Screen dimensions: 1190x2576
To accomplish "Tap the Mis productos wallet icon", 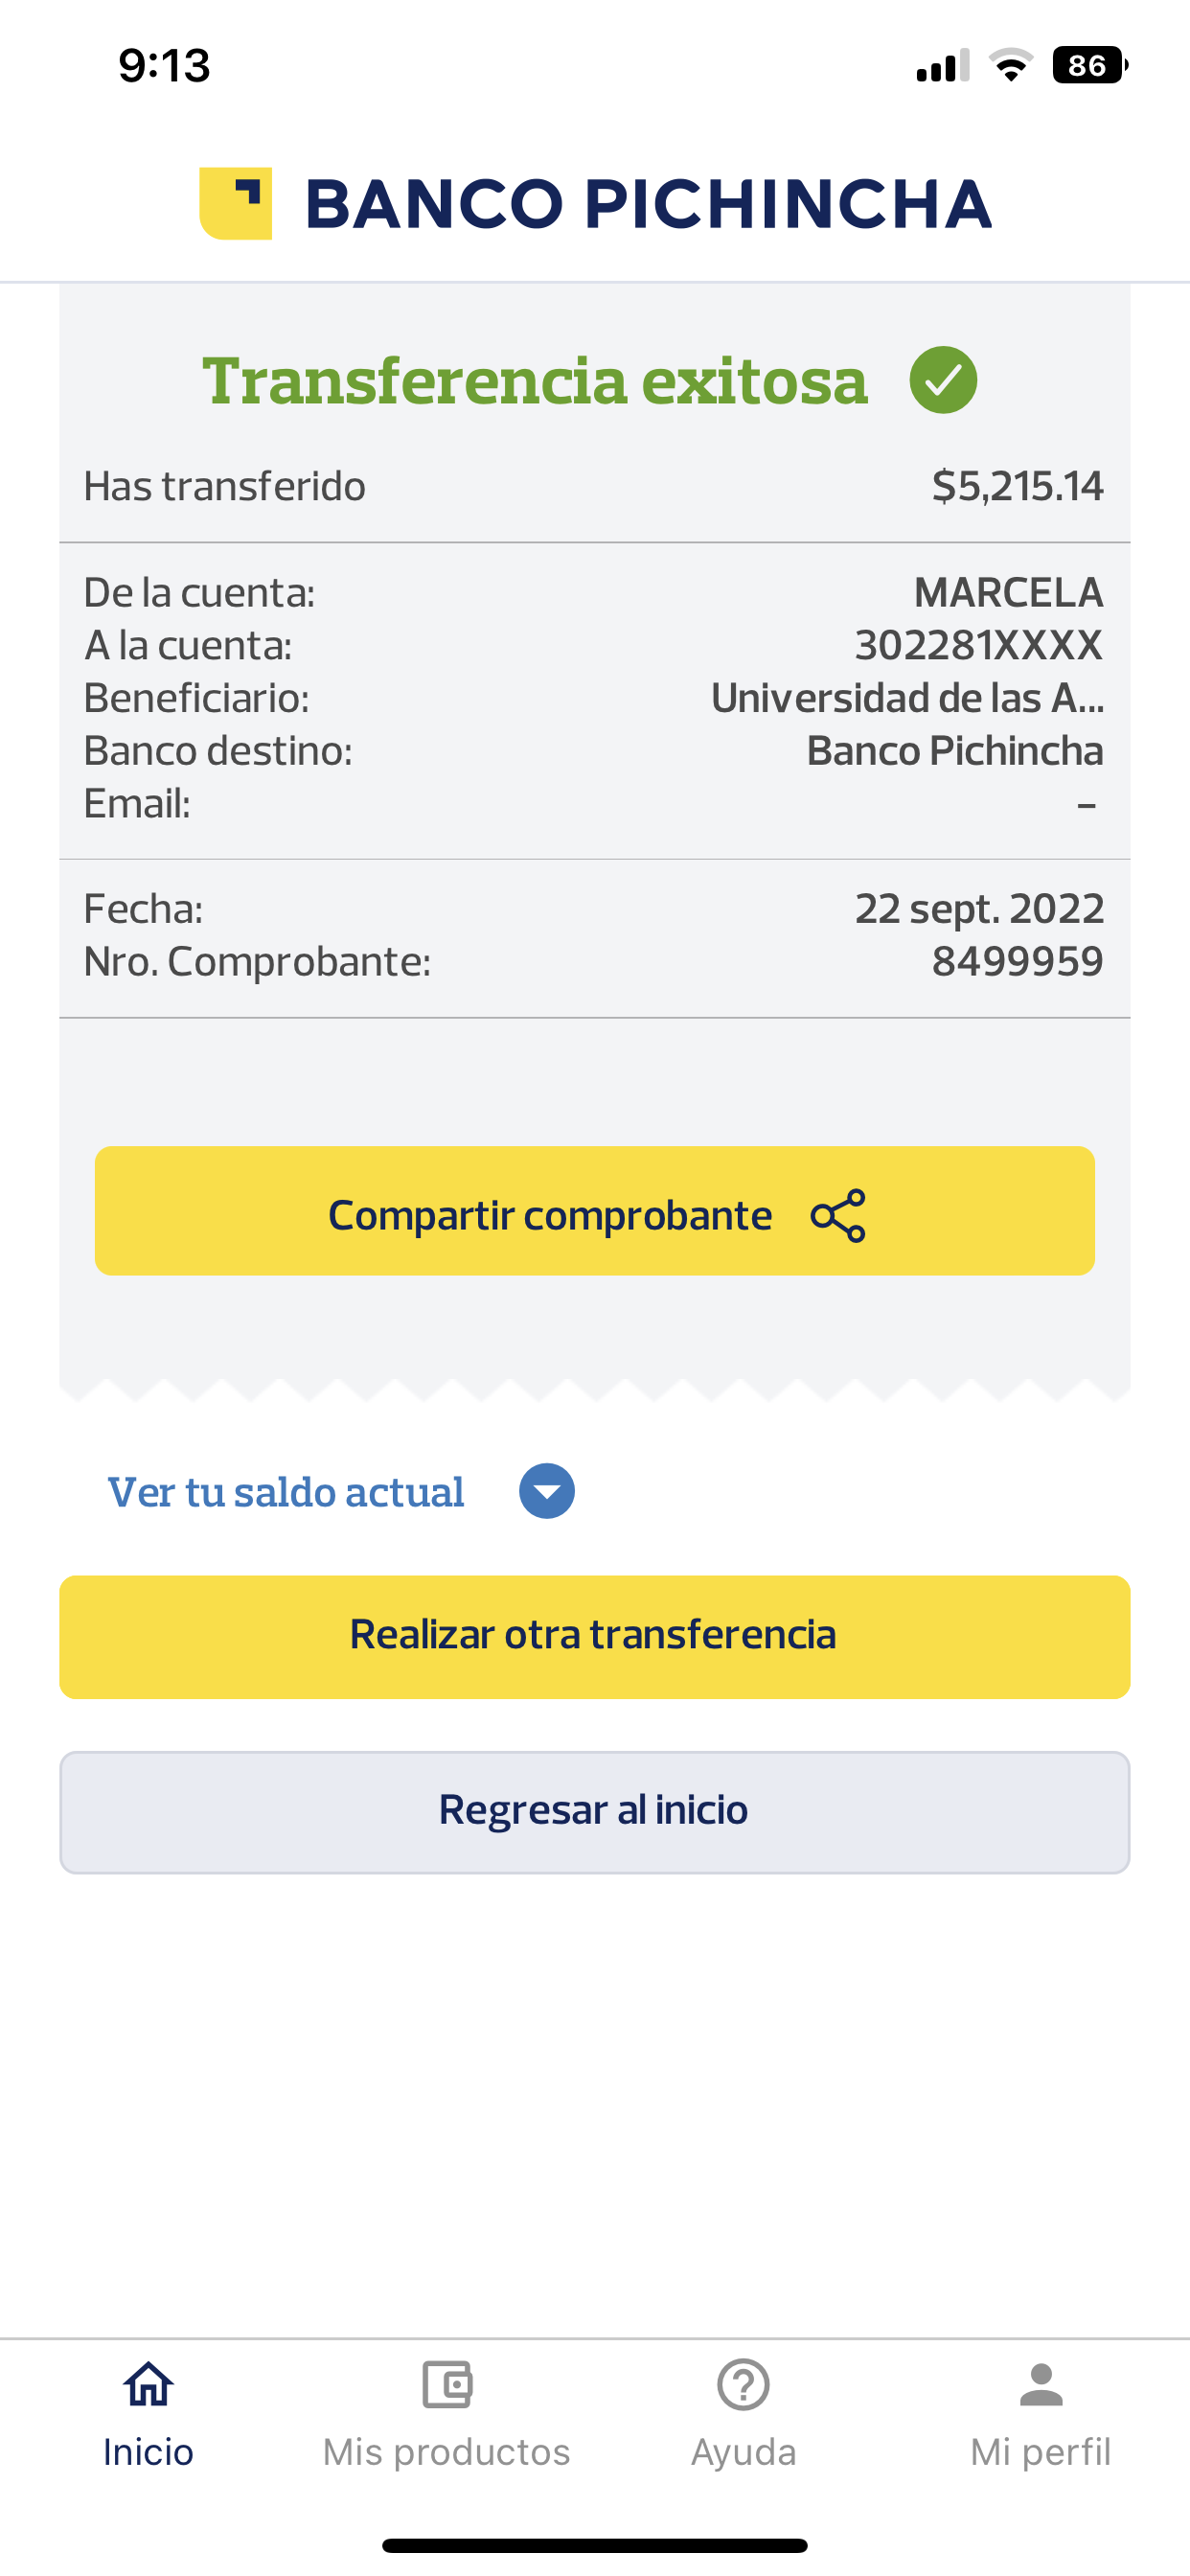I will [446, 2385].
